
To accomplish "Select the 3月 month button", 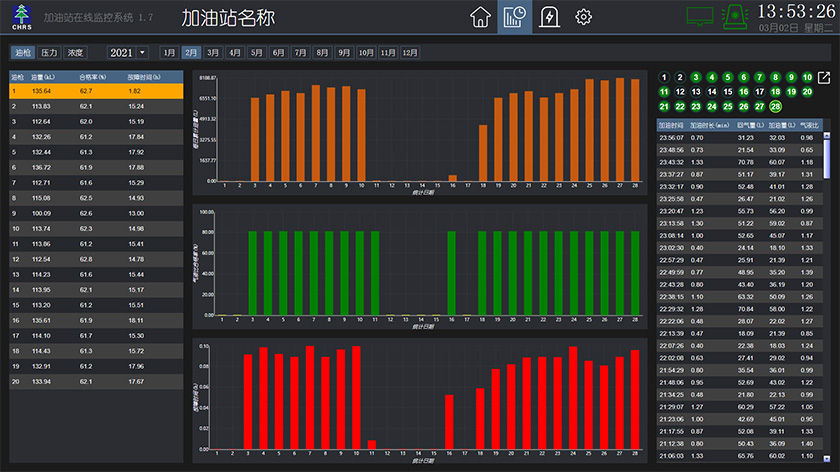I will point(213,52).
